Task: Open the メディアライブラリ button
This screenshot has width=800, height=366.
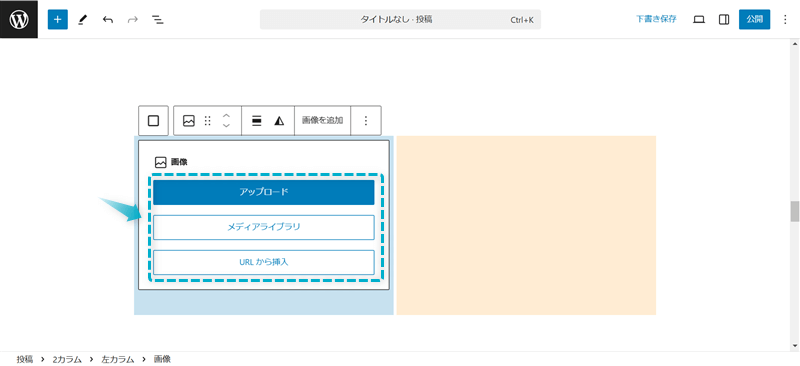Action: pyautogui.click(x=264, y=227)
